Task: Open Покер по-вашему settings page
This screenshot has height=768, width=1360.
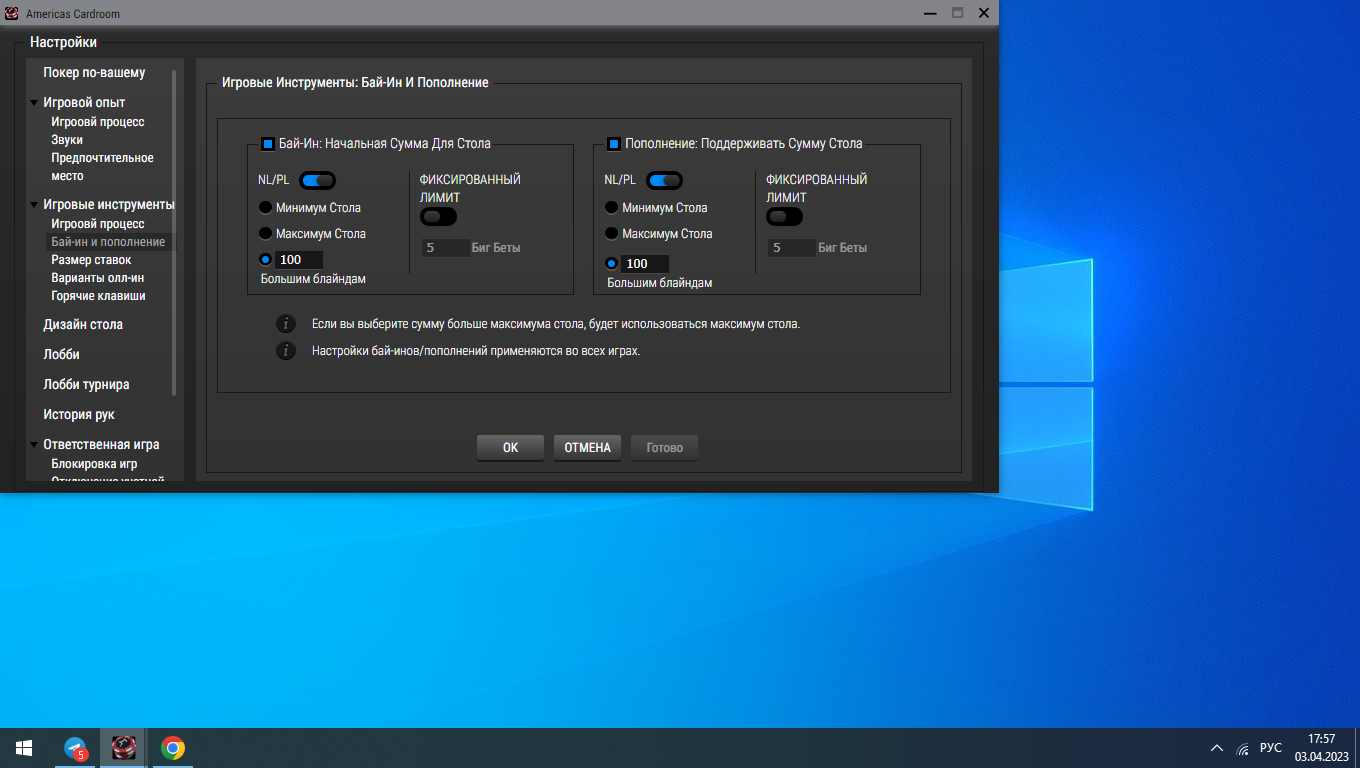Action: click(x=94, y=72)
